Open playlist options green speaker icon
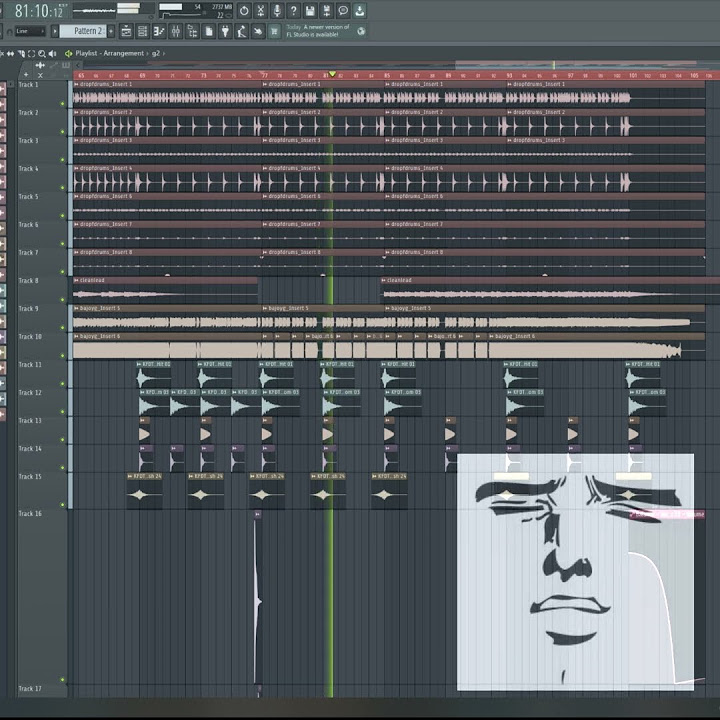Viewport: 720px width, 720px height. [x=69, y=53]
